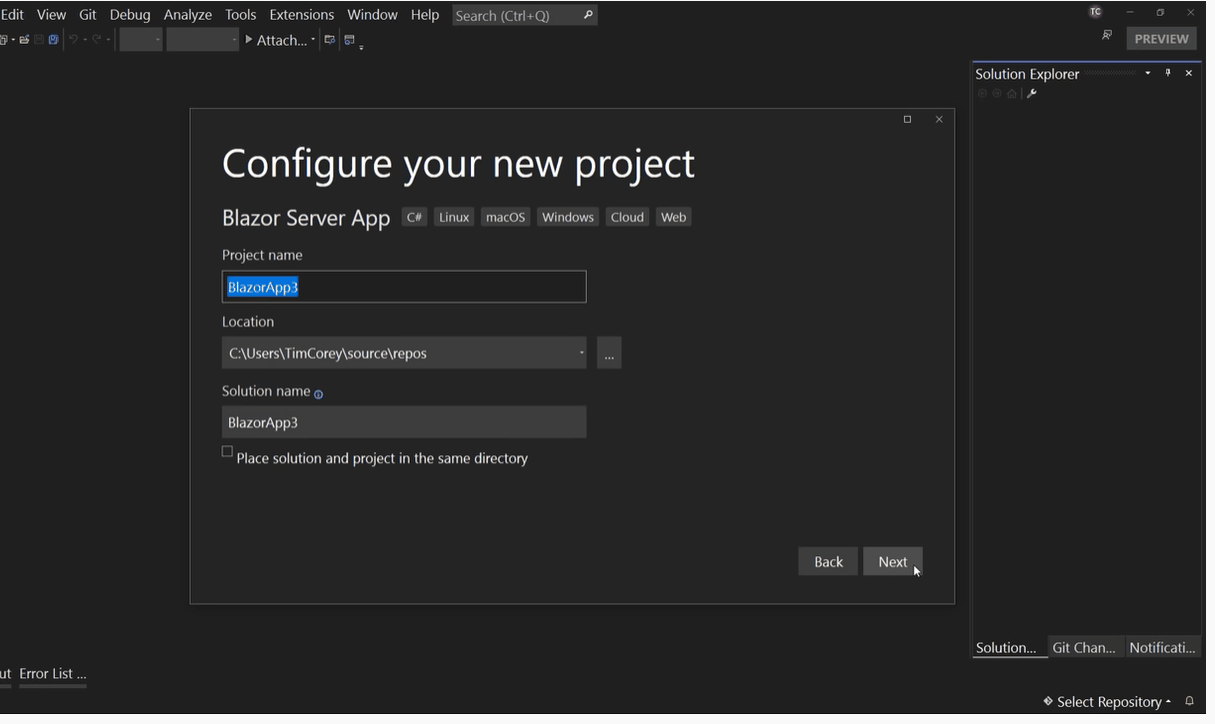Click the Save All toolbar icon
This screenshot has width=1215, height=724.
[x=53, y=40]
